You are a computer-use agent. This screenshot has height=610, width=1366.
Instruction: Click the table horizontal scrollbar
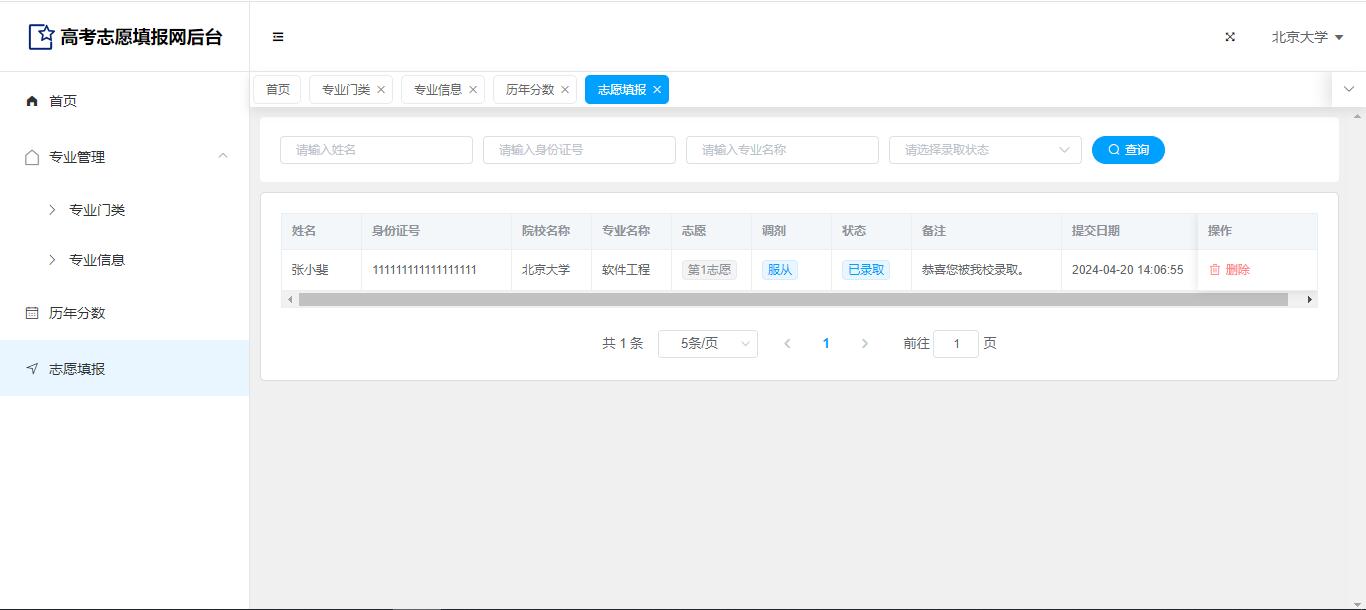(x=792, y=299)
